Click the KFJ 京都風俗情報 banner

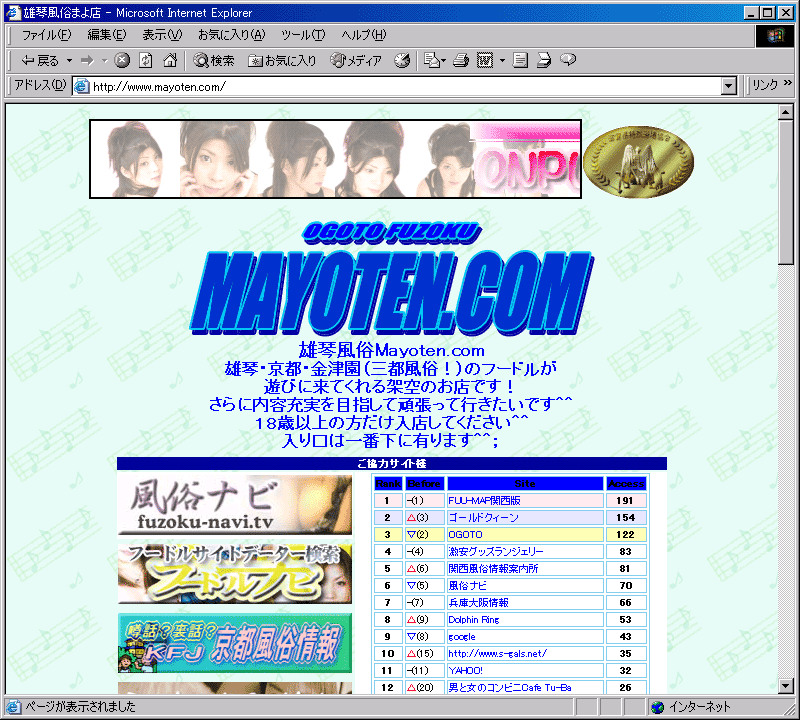pos(235,643)
